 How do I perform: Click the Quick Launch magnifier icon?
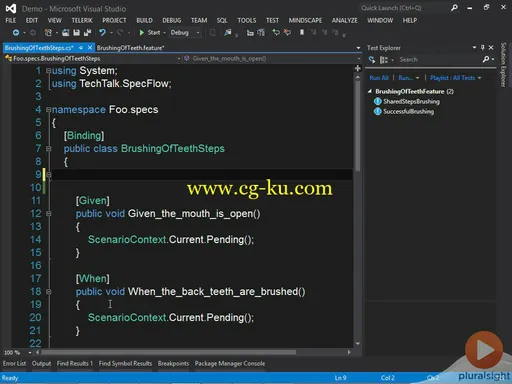pyautogui.click(x=454, y=8)
